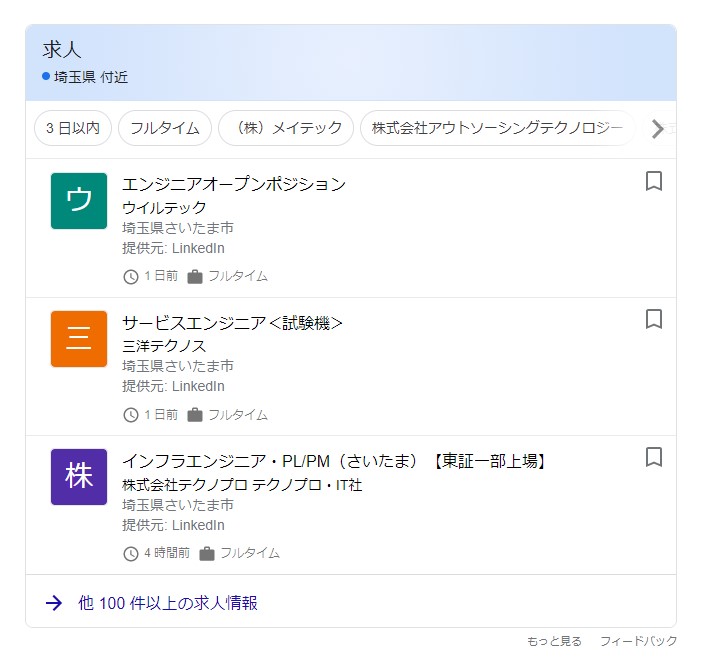This screenshot has height=668, width=712.
Task: Click clock icon in 三洋テクノス job row
Action: (131, 415)
